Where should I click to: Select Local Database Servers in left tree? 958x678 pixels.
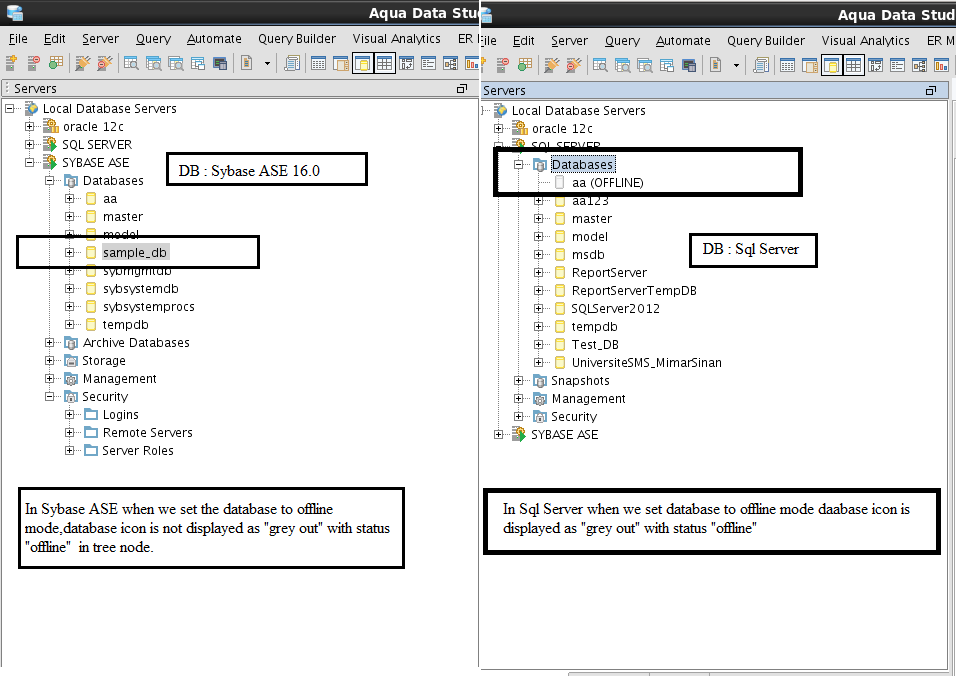pos(109,109)
